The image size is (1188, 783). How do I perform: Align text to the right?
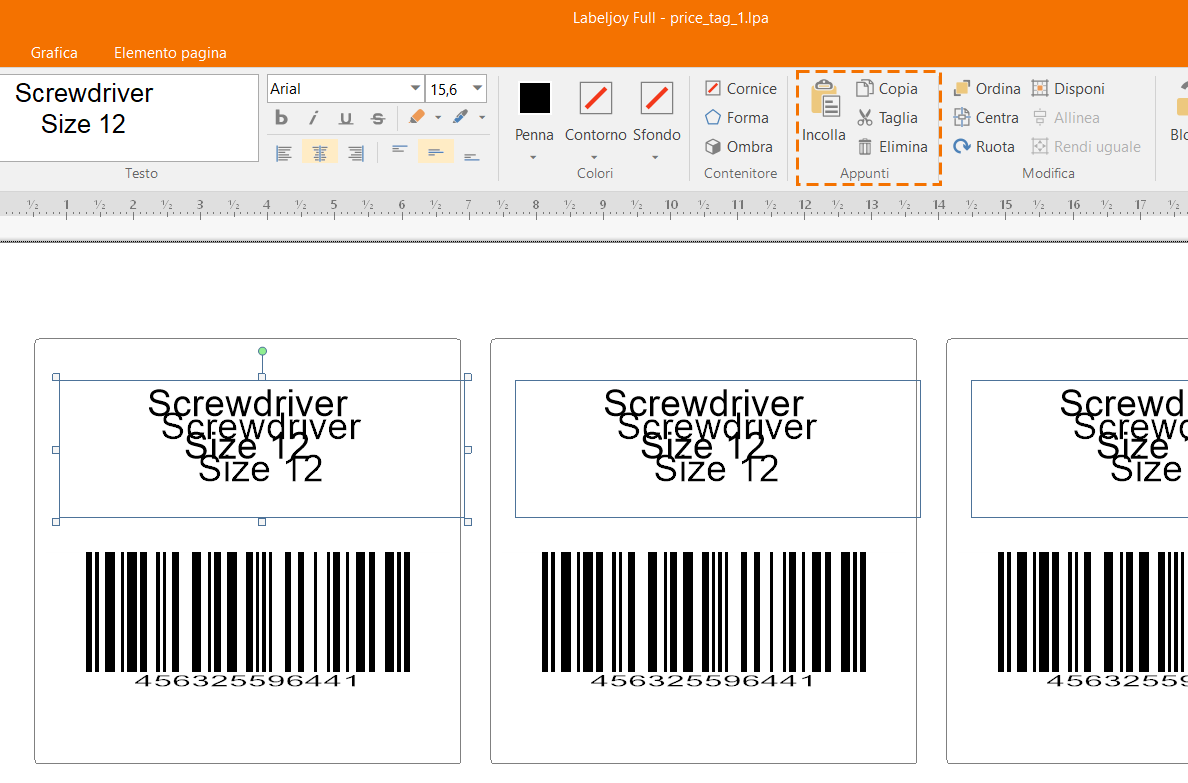click(x=355, y=153)
